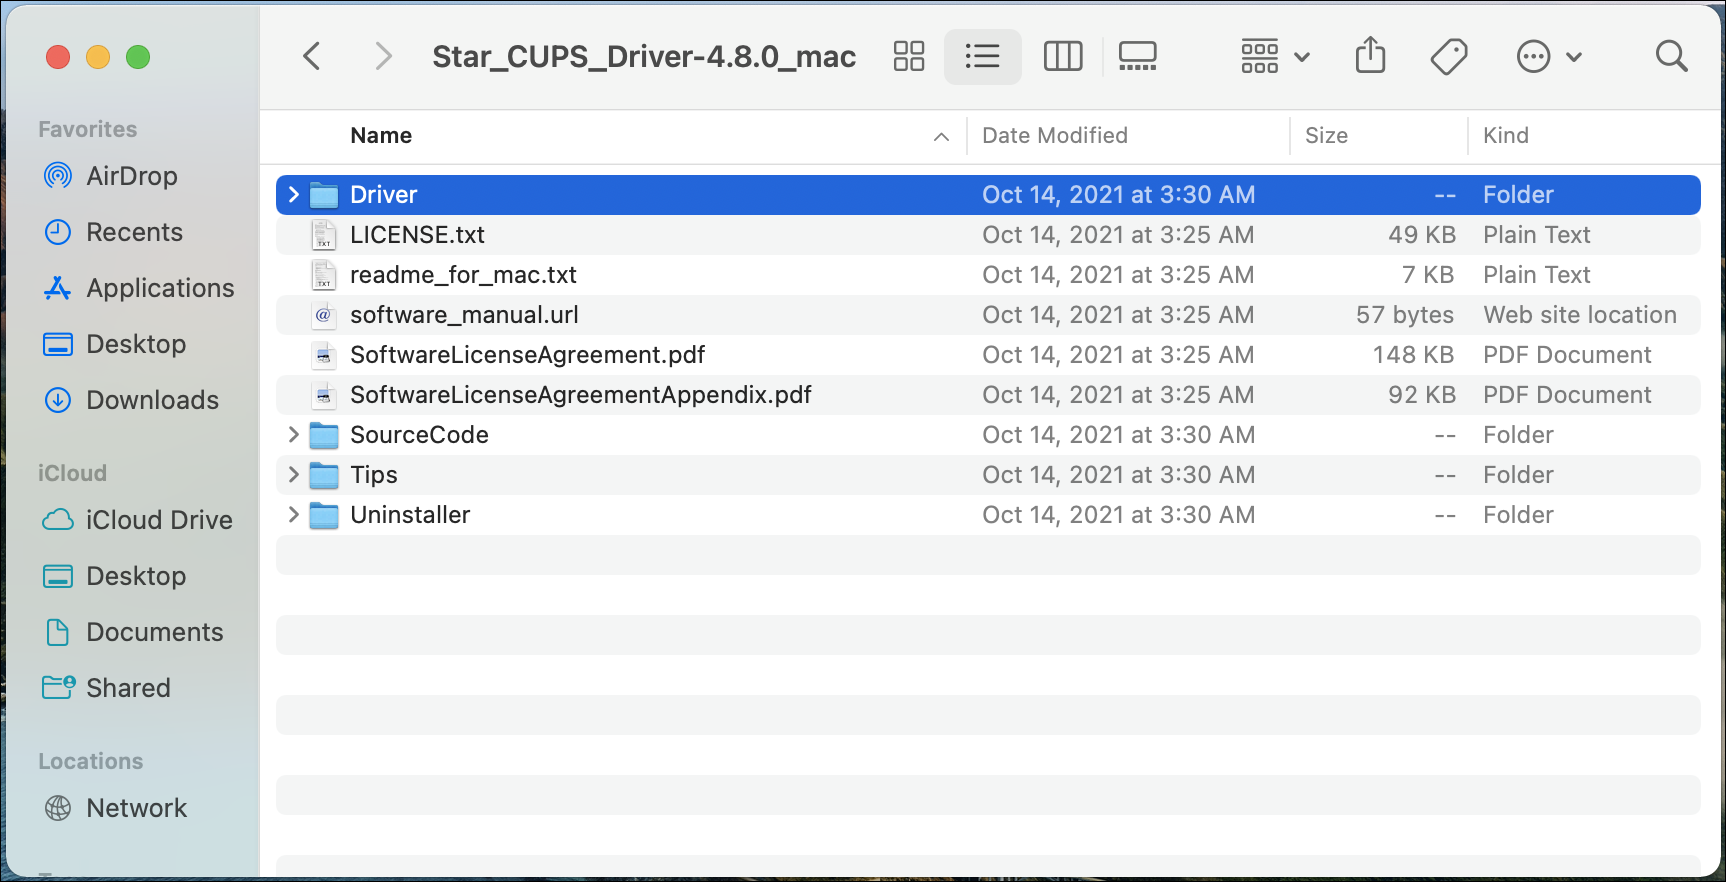Click the Driver folder icon
1726x882 pixels.
(x=324, y=195)
